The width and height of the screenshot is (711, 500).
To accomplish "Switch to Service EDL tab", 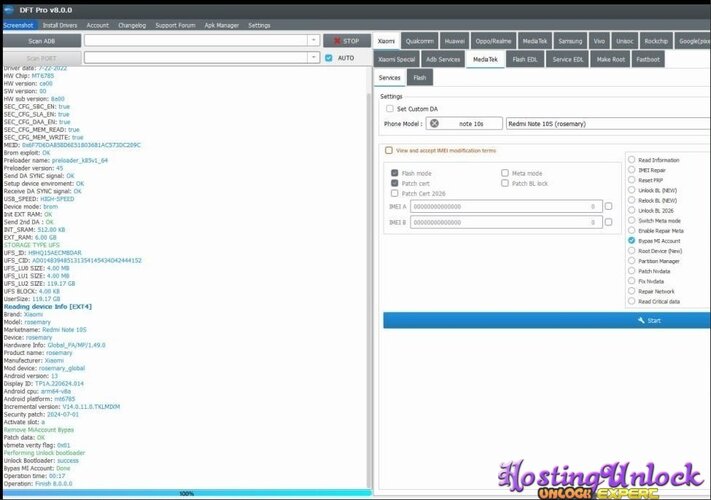I will tap(568, 59).
